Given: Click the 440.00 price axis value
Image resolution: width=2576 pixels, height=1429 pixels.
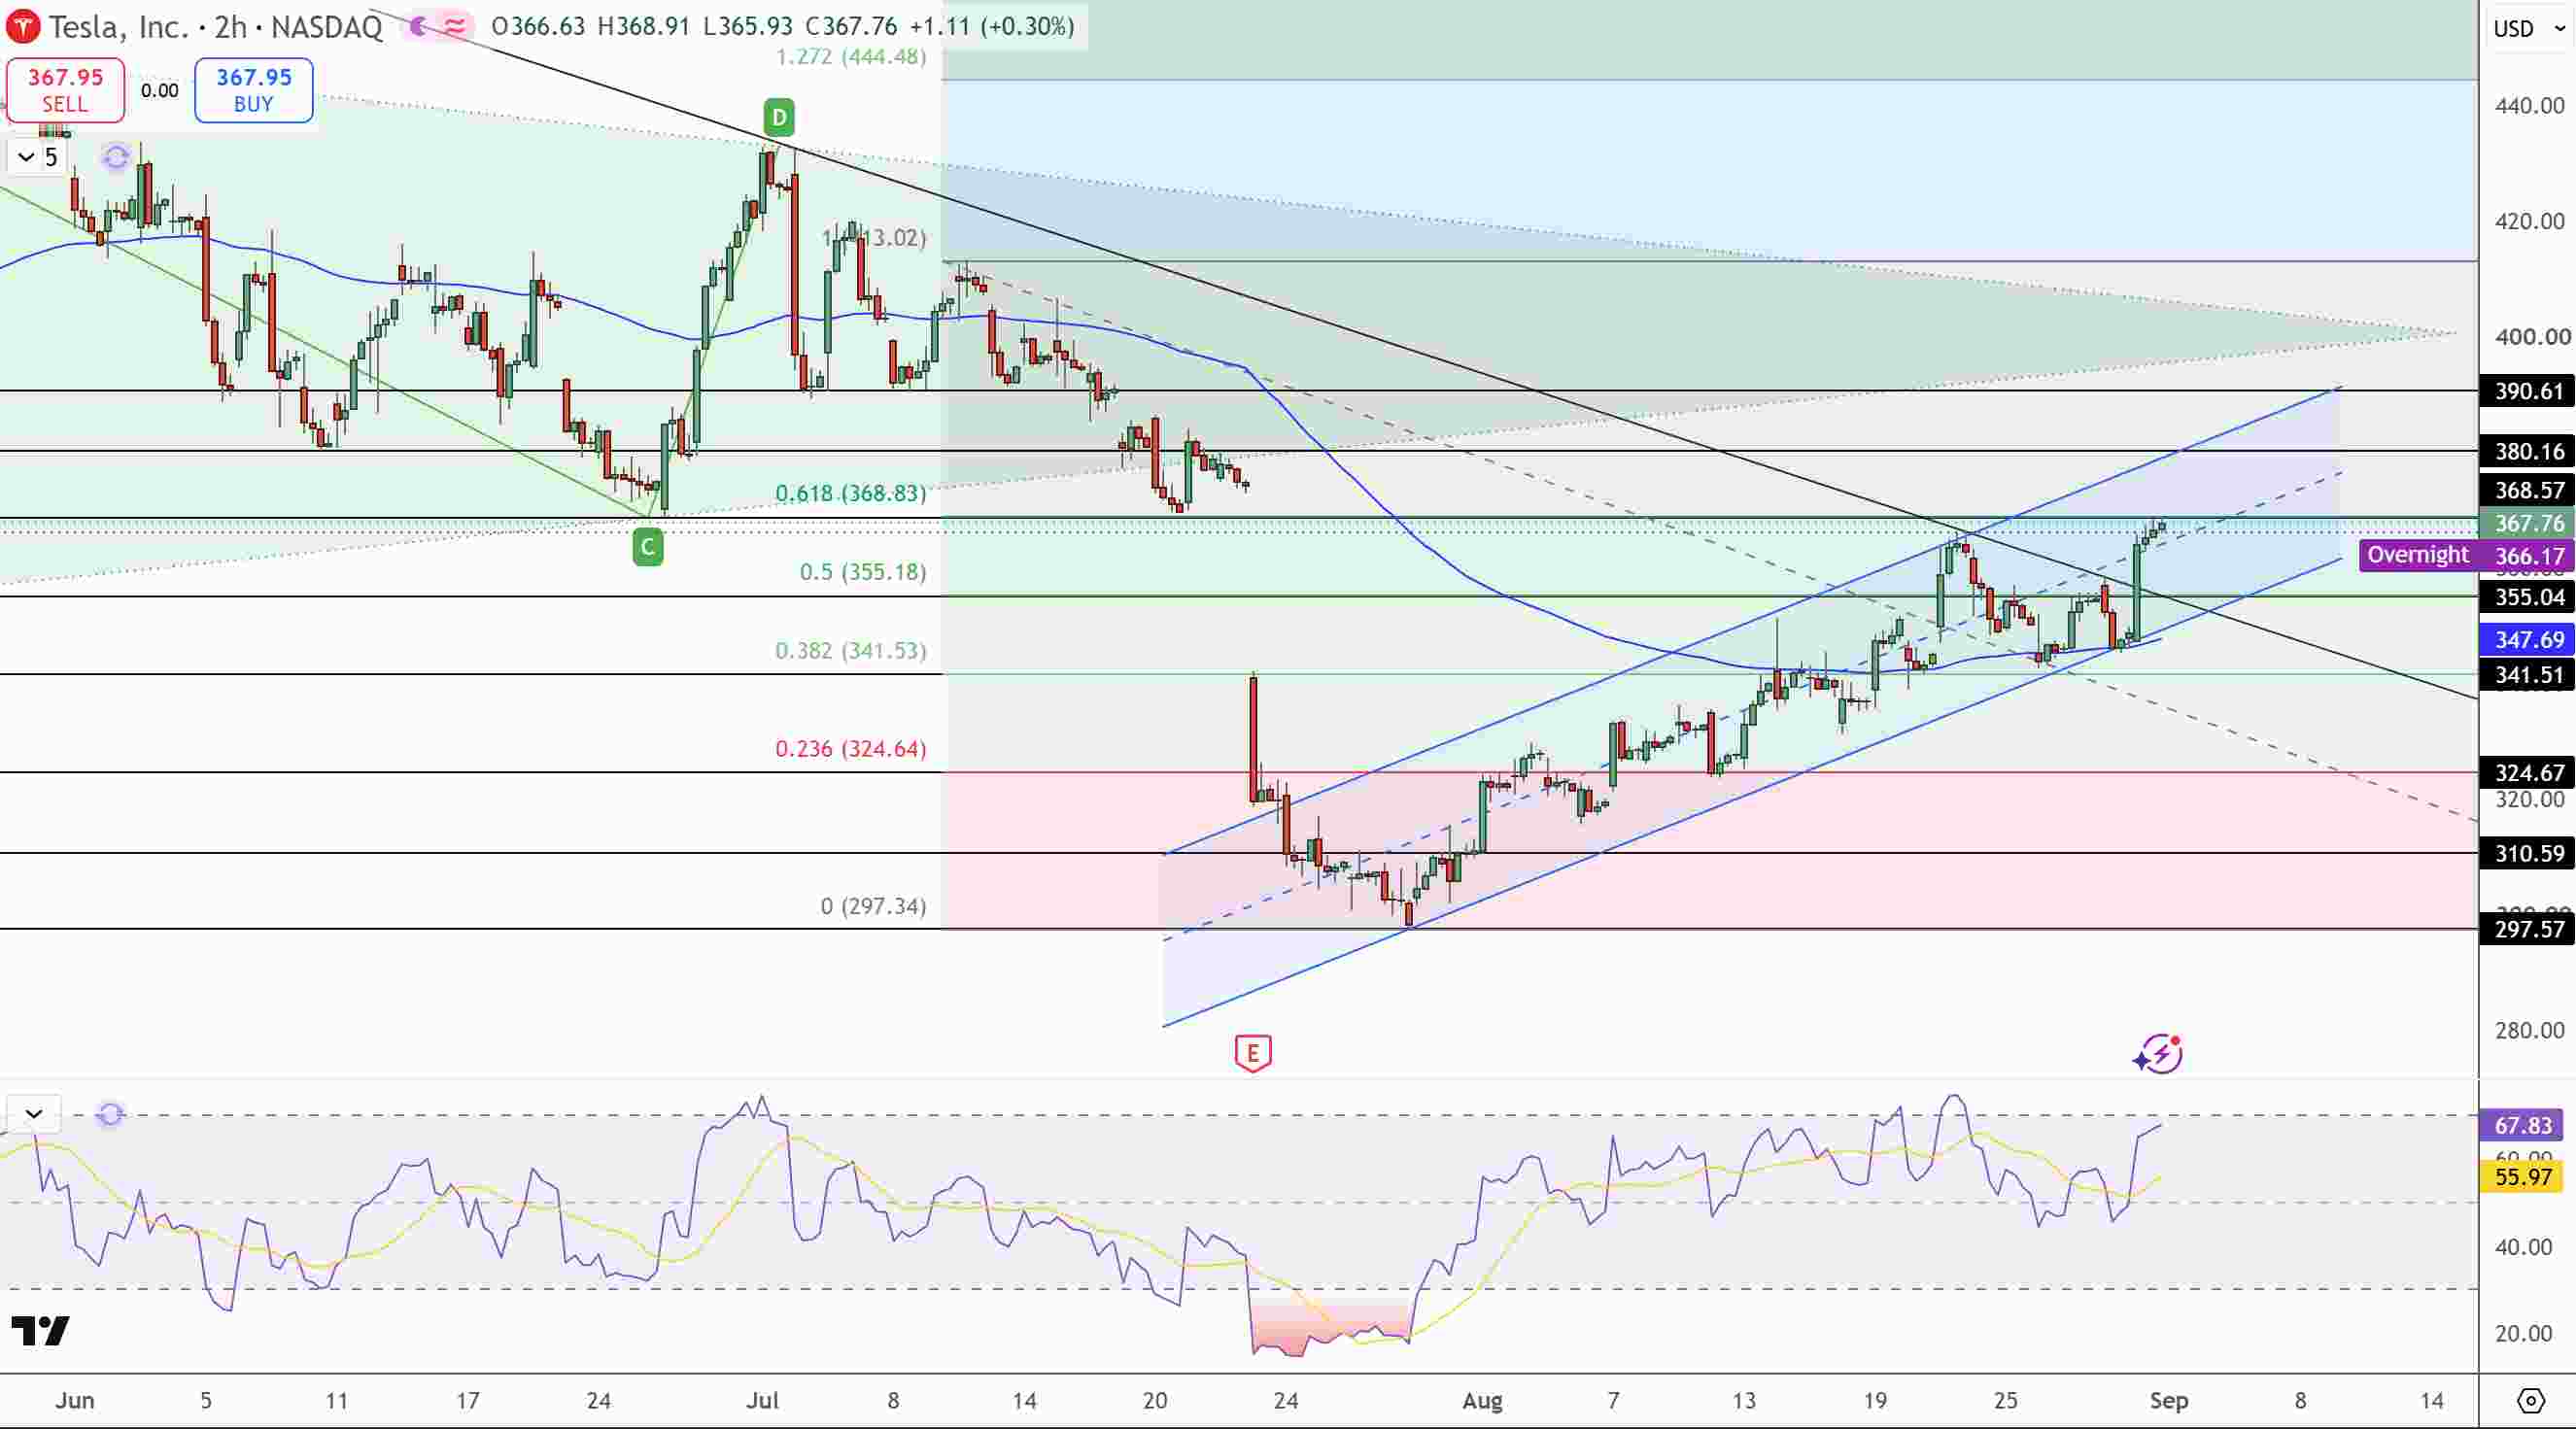Looking at the screenshot, I should [x=2530, y=106].
